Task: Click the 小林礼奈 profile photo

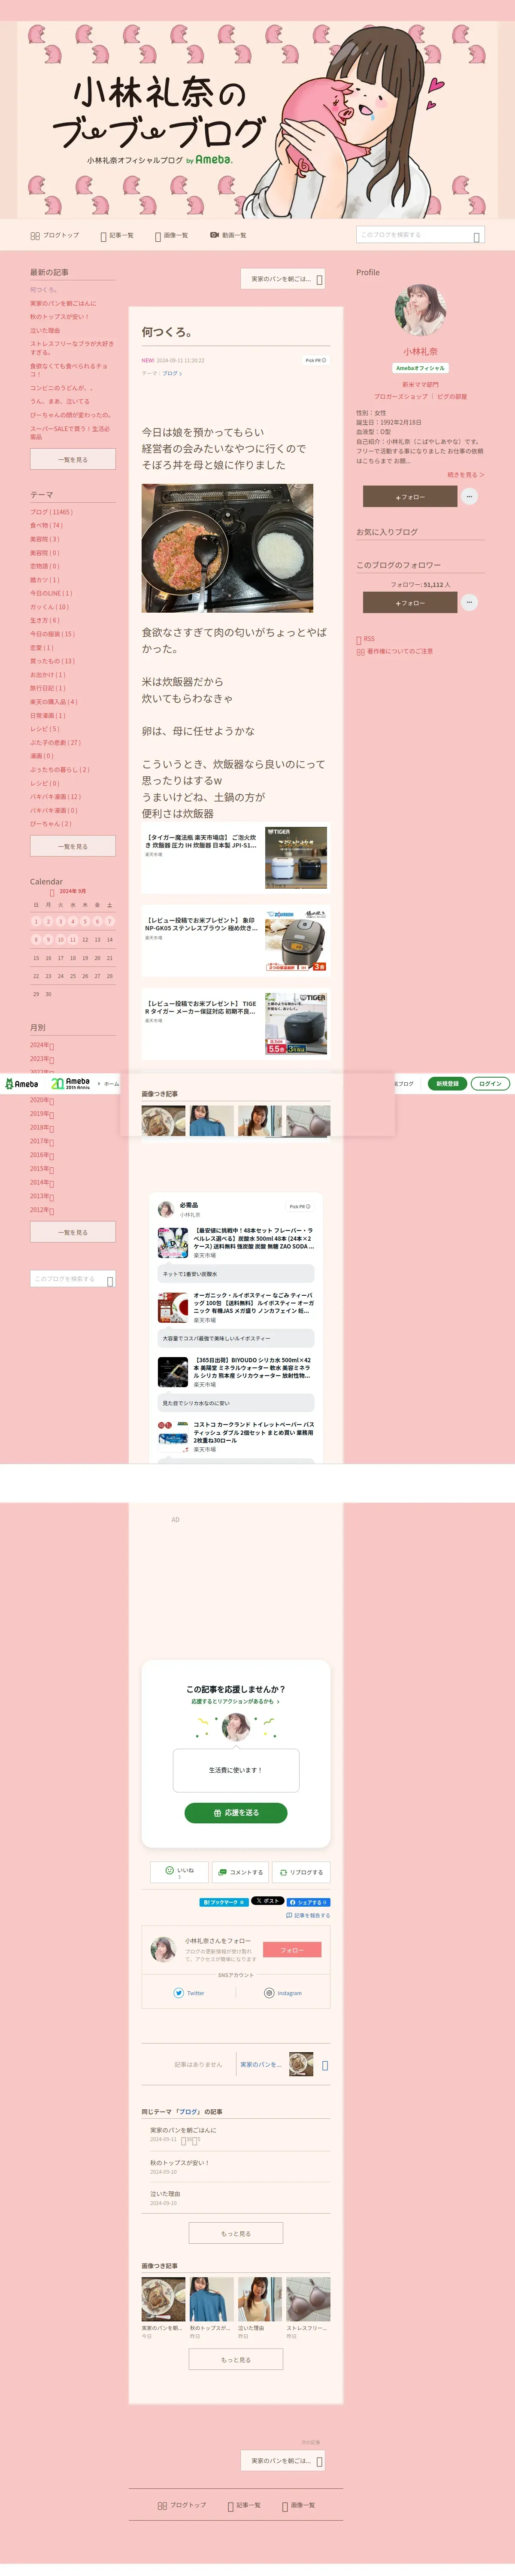Action: [x=420, y=309]
